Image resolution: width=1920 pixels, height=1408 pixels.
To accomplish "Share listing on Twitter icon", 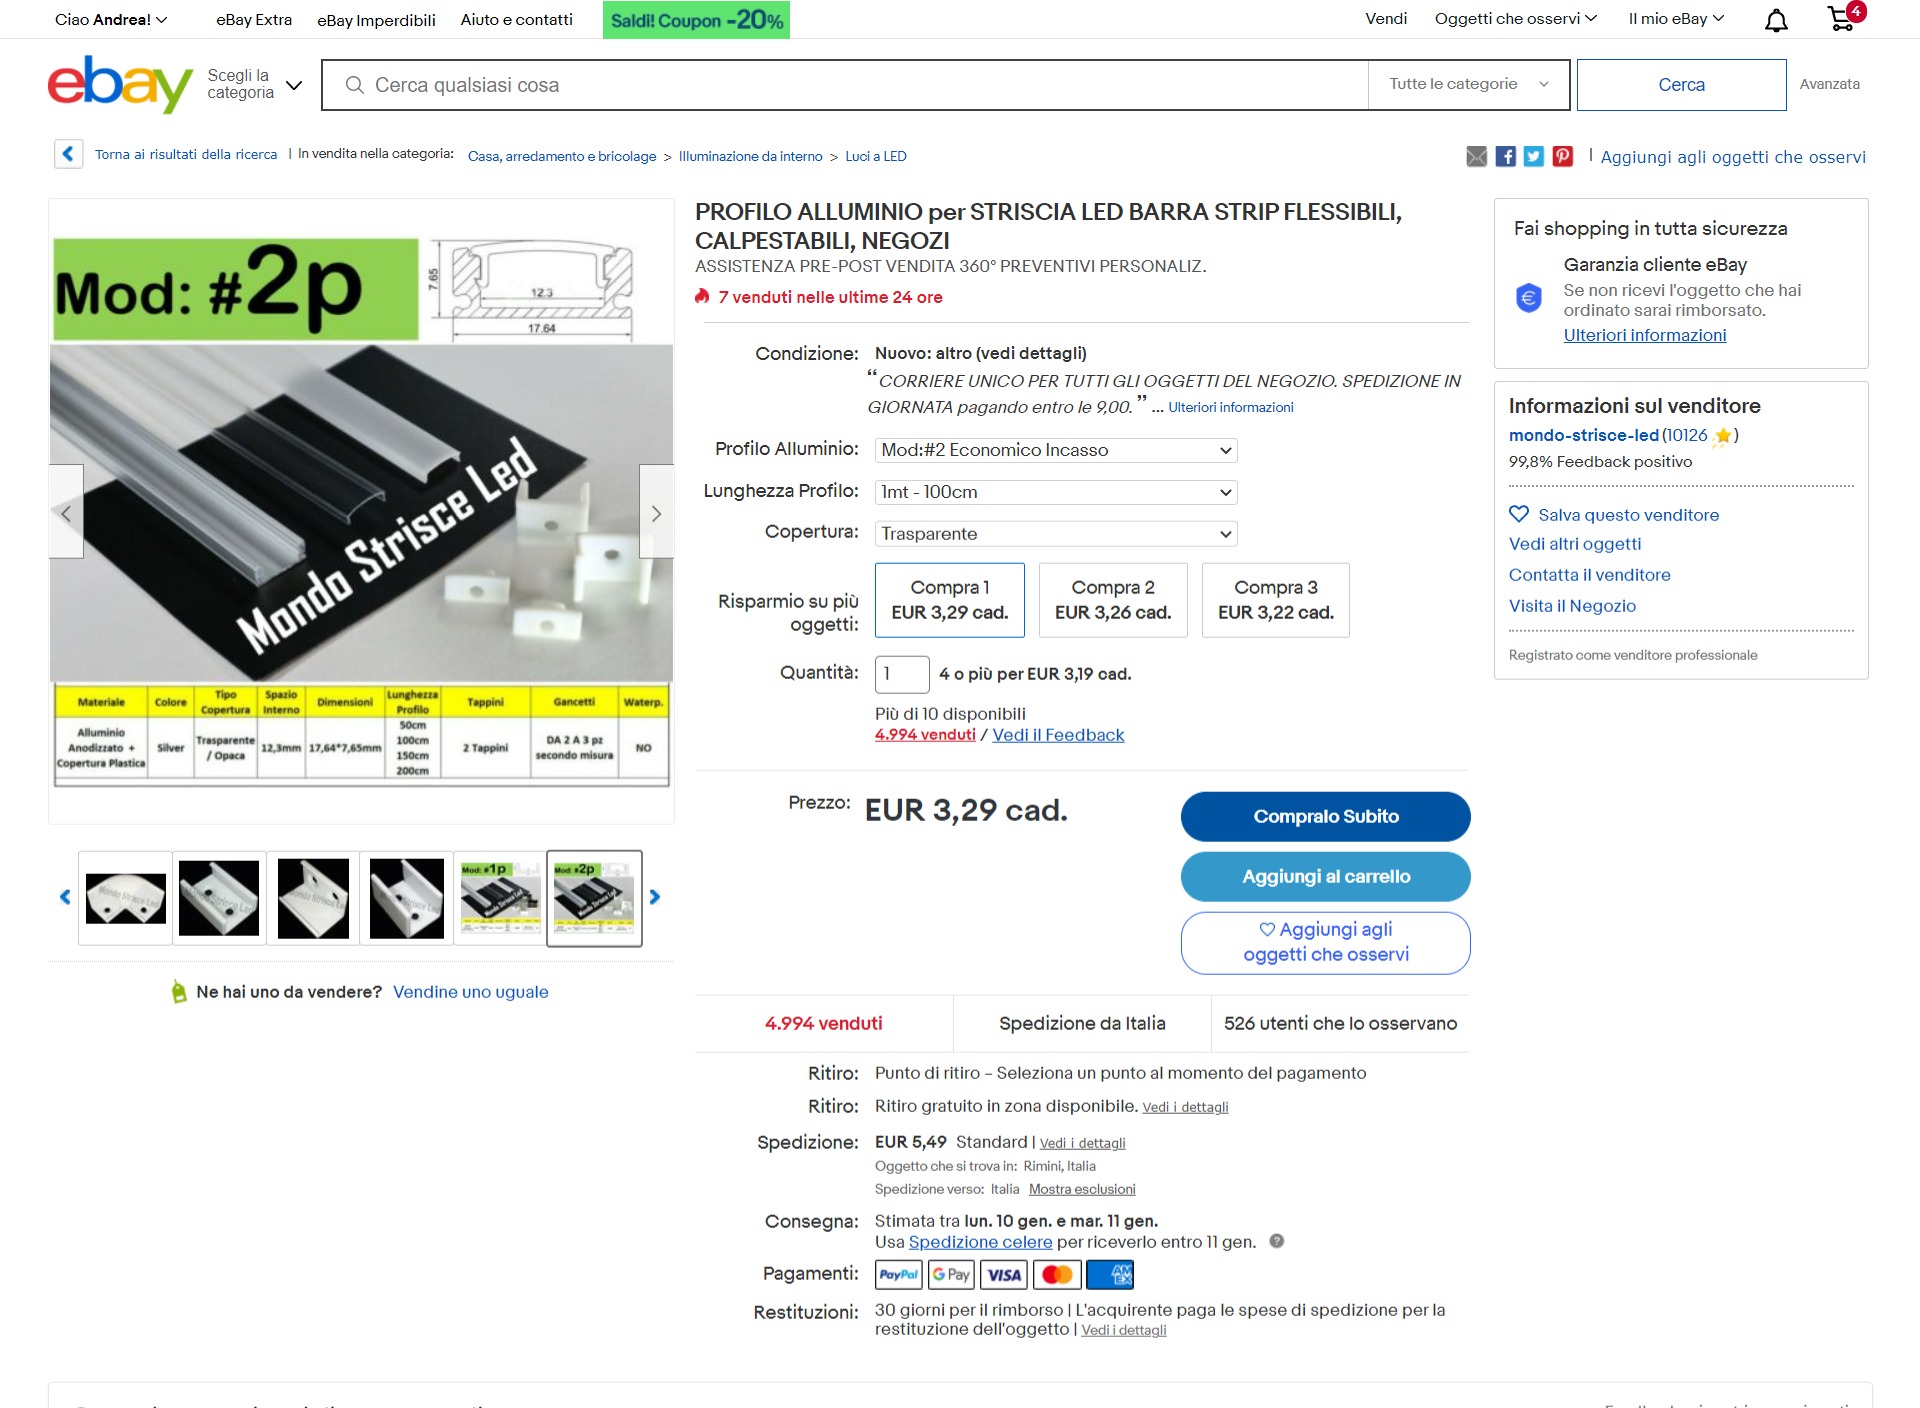I will [x=1534, y=156].
